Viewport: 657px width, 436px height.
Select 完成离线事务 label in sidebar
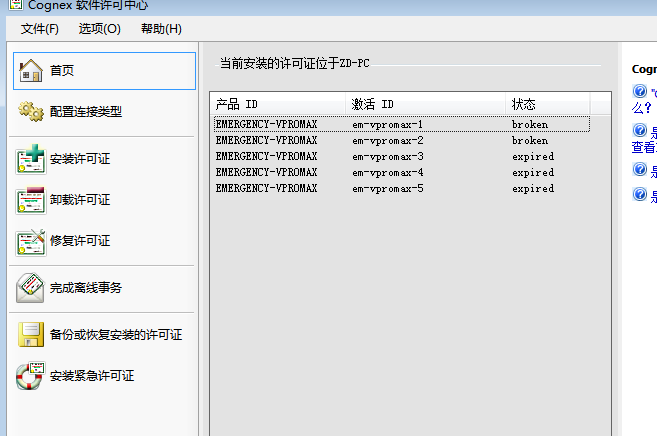tap(86, 288)
